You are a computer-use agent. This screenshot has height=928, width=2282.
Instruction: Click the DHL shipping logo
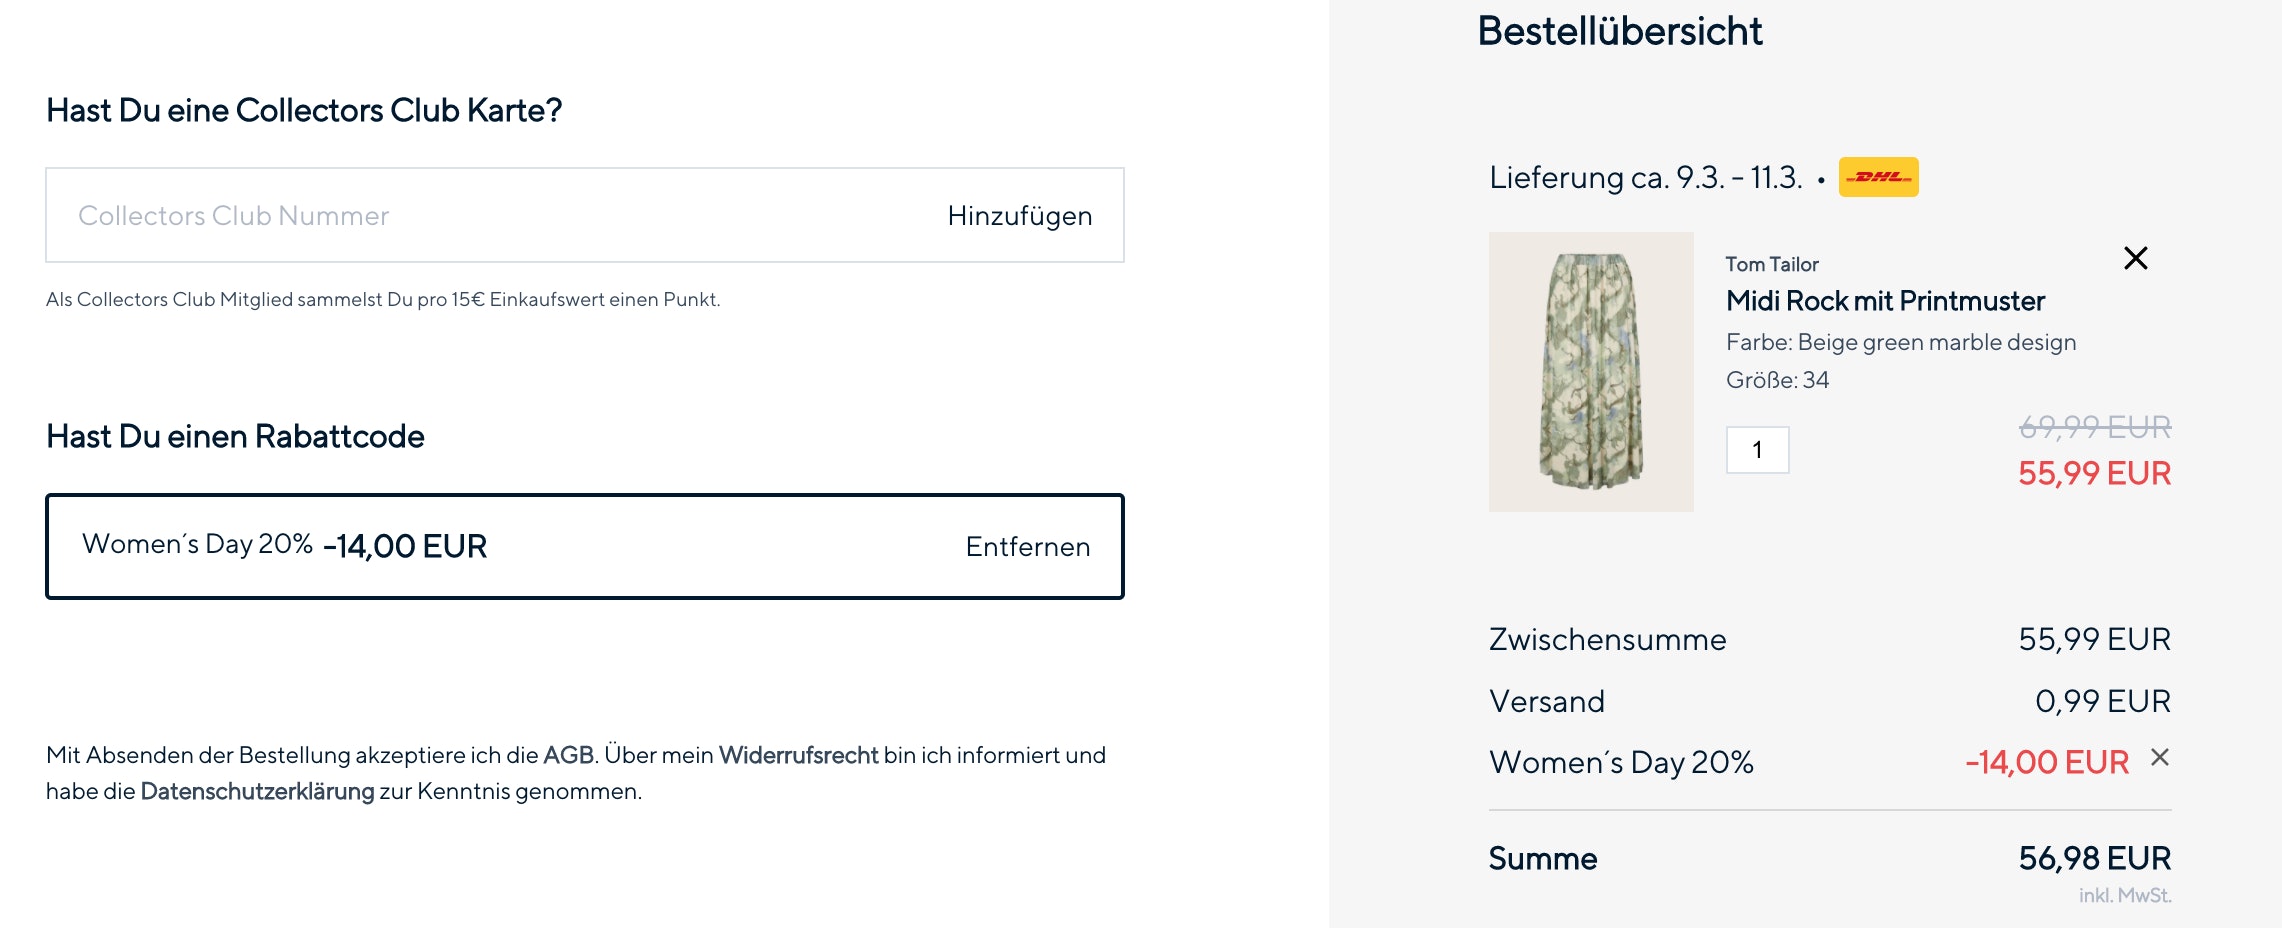1878,177
